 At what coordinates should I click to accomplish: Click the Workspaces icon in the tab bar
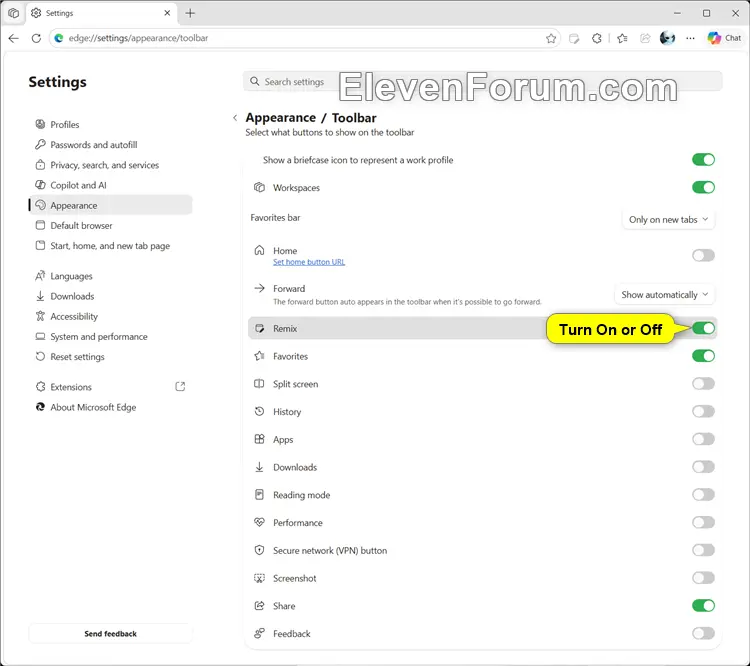tap(13, 13)
